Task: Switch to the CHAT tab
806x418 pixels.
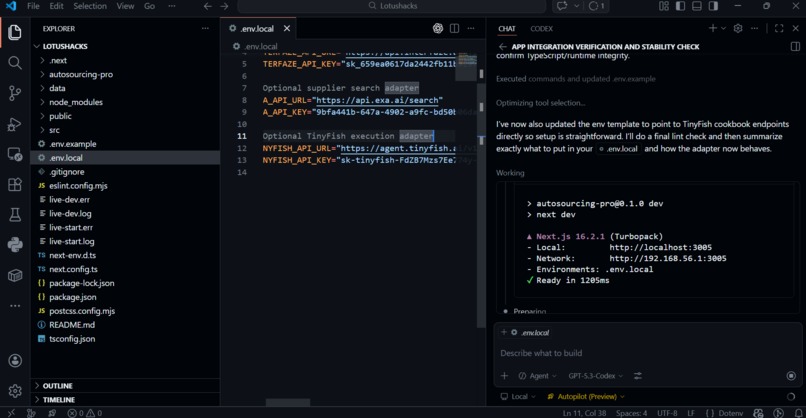Action: tap(506, 29)
